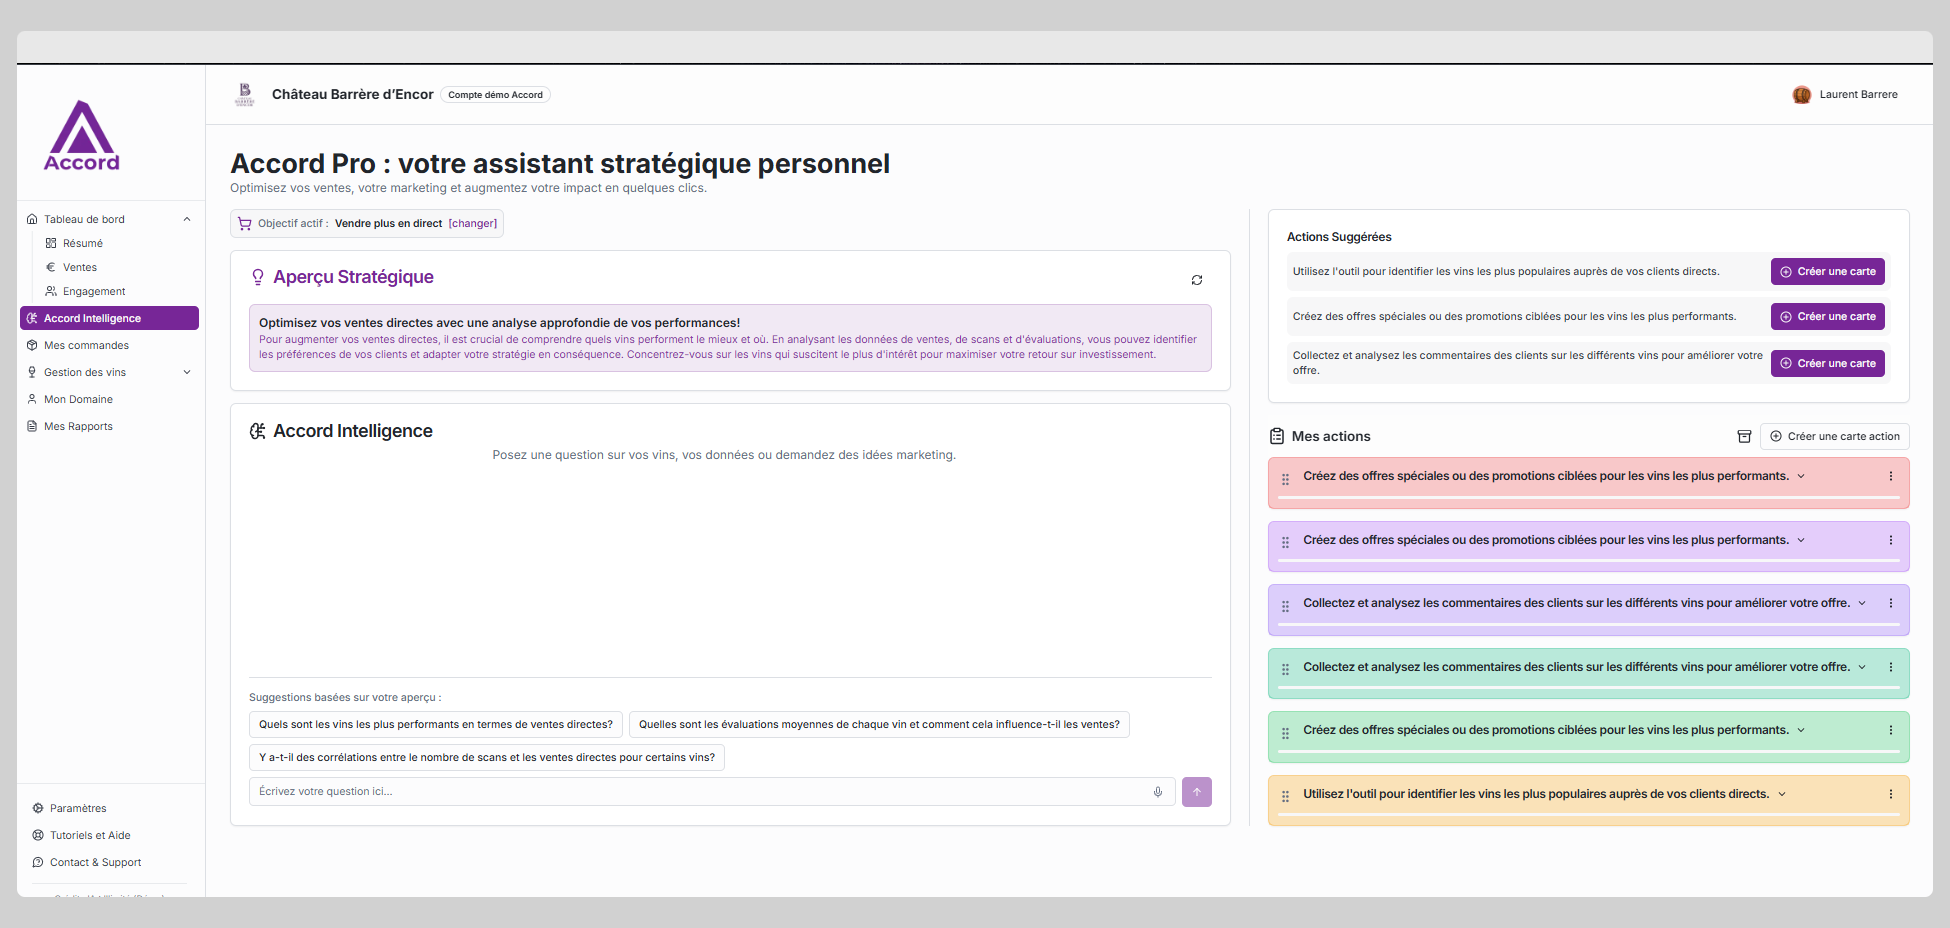This screenshot has height=928, width=1950.
Task: Expand the yellow vins populaires action card
Action: pyautogui.click(x=1782, y=793)
